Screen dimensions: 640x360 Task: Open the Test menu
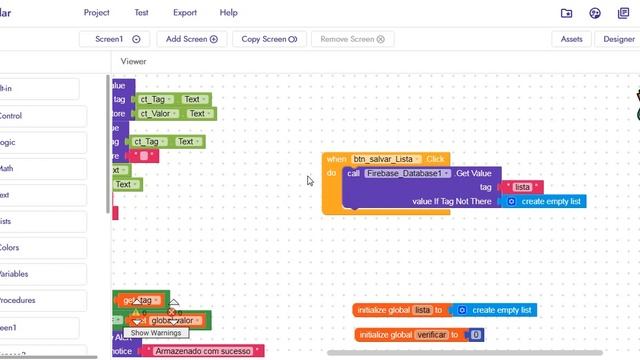click(x=141, y=13)
